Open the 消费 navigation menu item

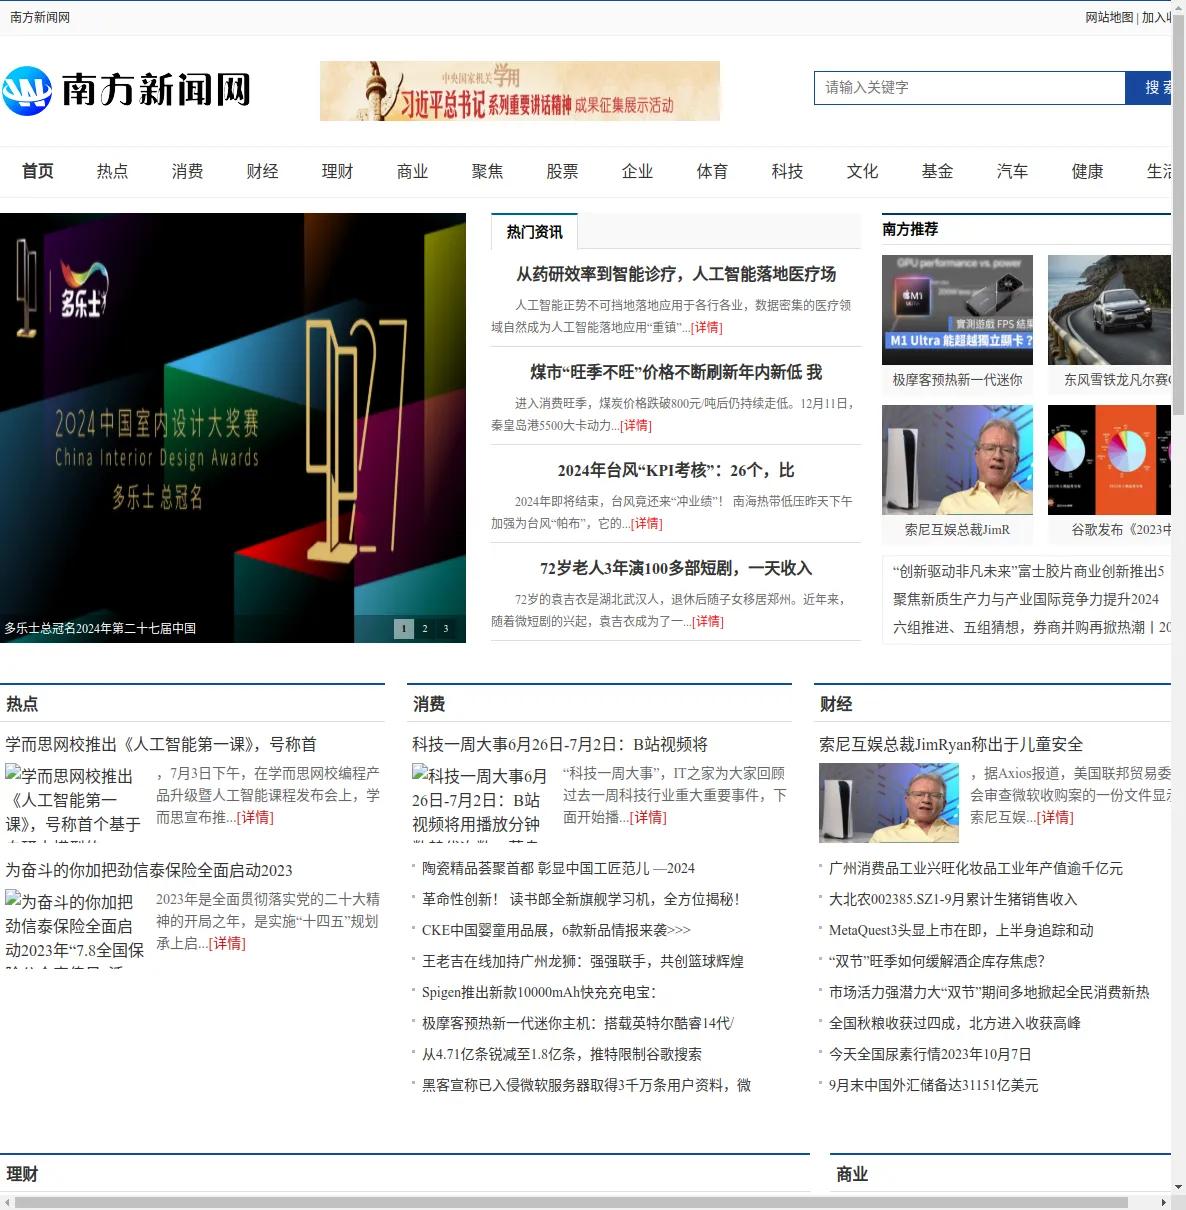(x=188, y=171)
